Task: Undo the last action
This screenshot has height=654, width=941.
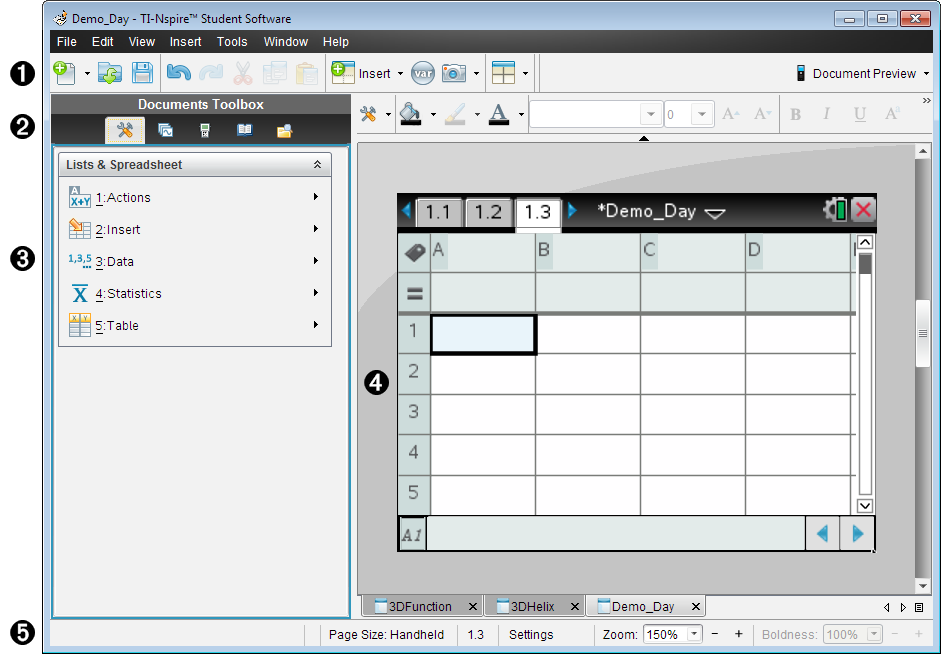Action: pos(178,72)
